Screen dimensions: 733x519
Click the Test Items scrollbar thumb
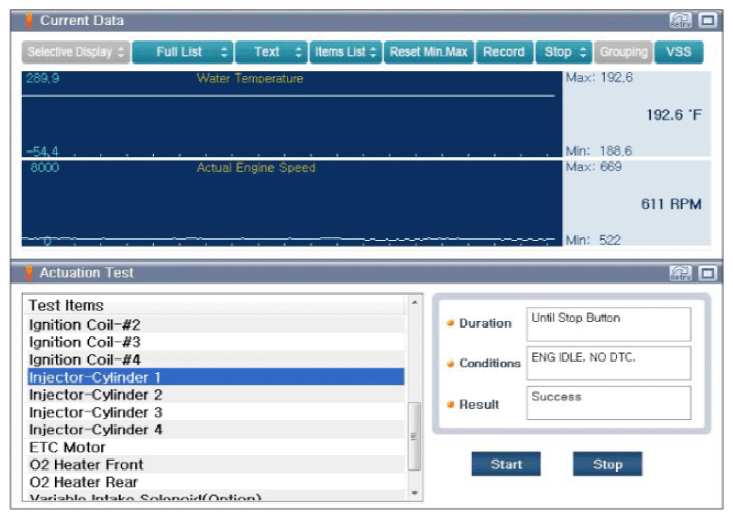tap(414, 436)
